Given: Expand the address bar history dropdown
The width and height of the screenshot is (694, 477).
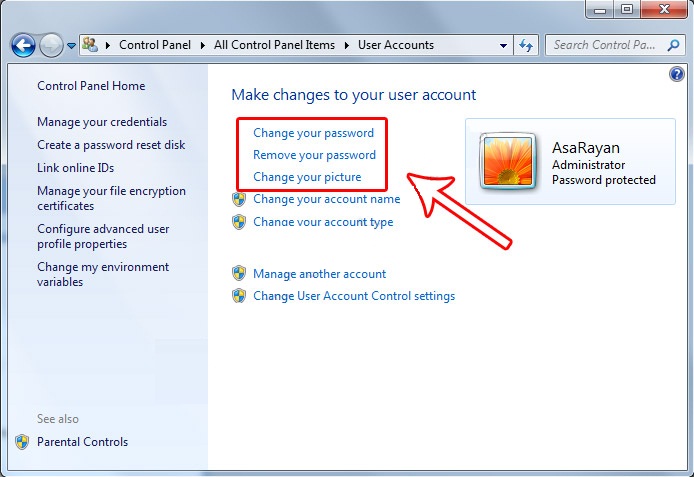Looking at the screenshot, I should [x=504, y=45].
